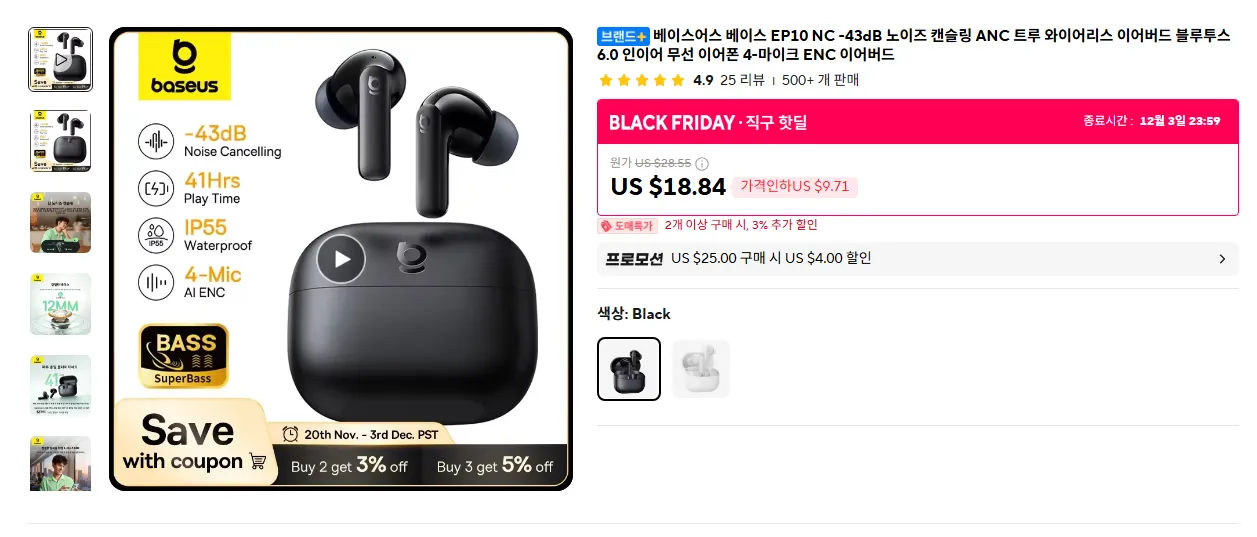Viewport: 1257px width, 537px height.
Task: Click the price drop US $9.71 badge
Action: click(794, 186)
